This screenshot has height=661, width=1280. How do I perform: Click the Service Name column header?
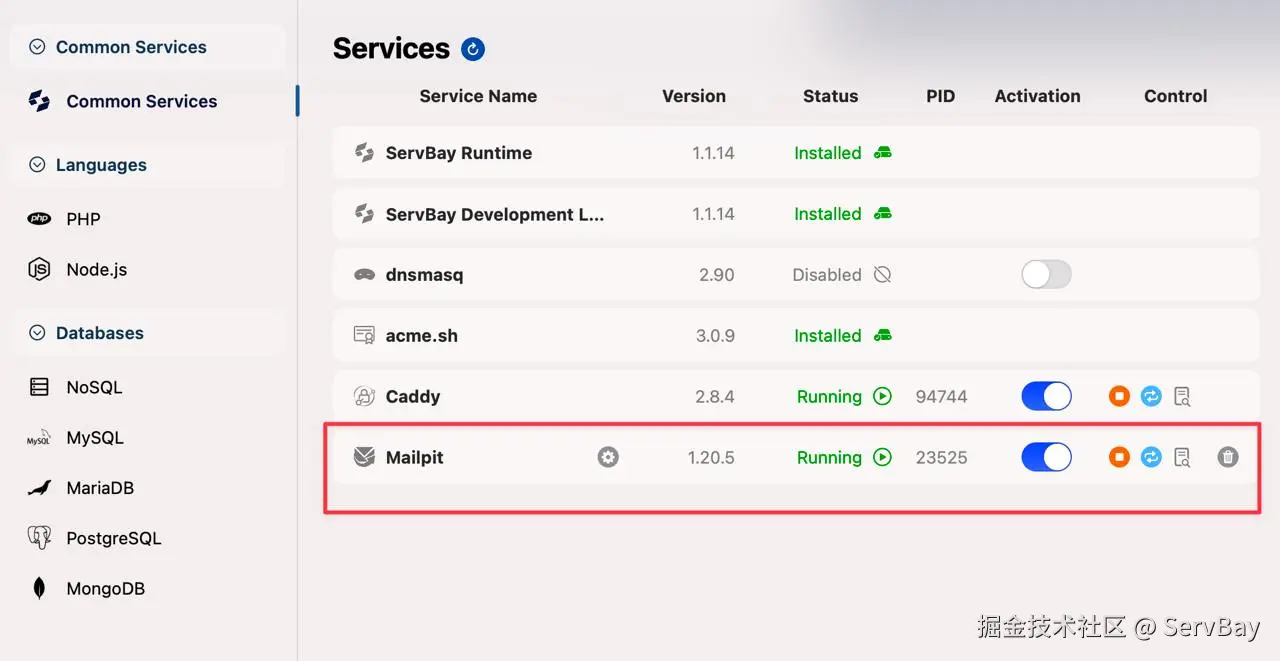pos(478,96)
